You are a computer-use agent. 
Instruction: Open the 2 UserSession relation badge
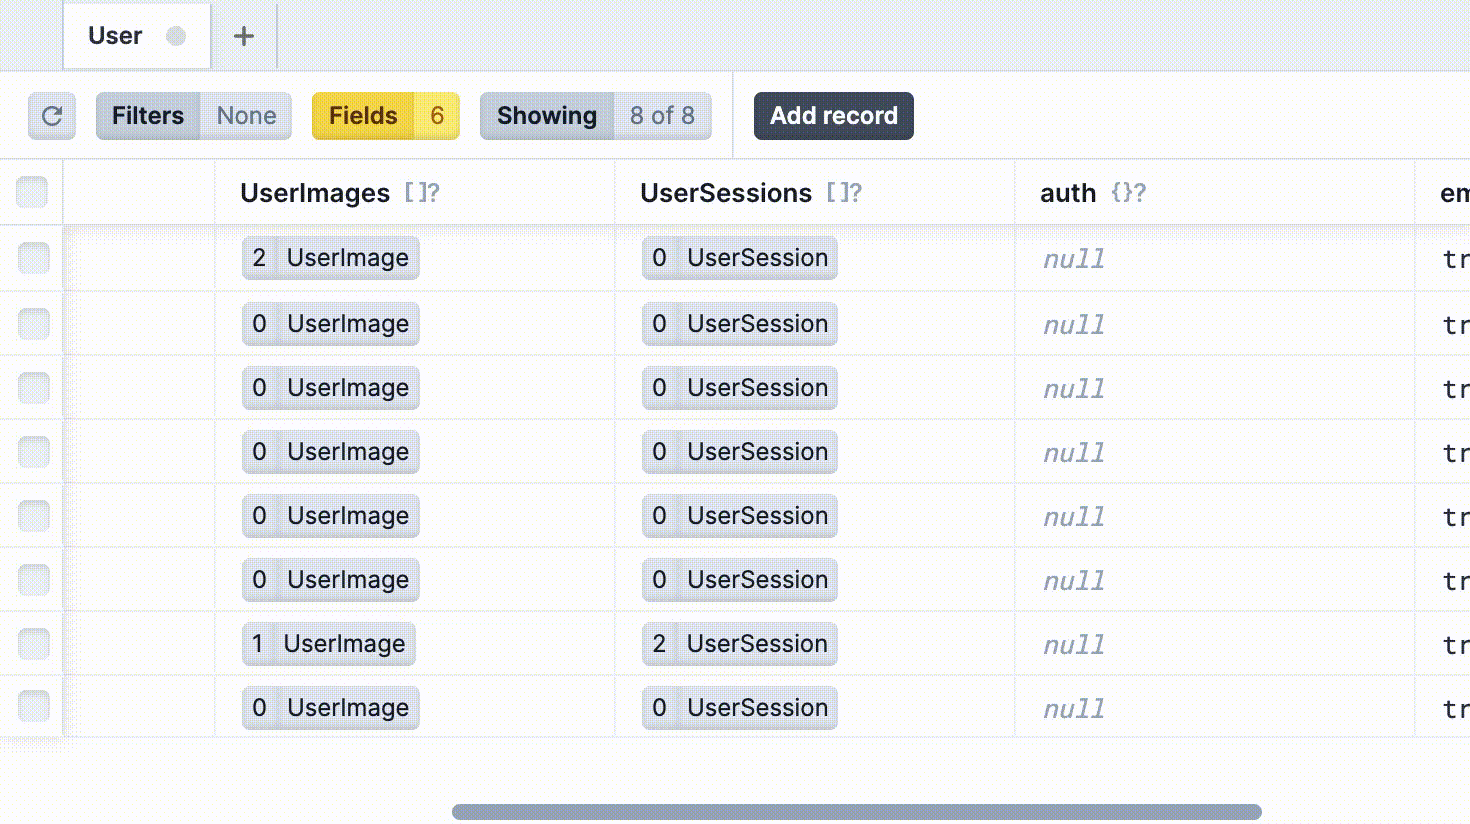[x=740, y=644]
